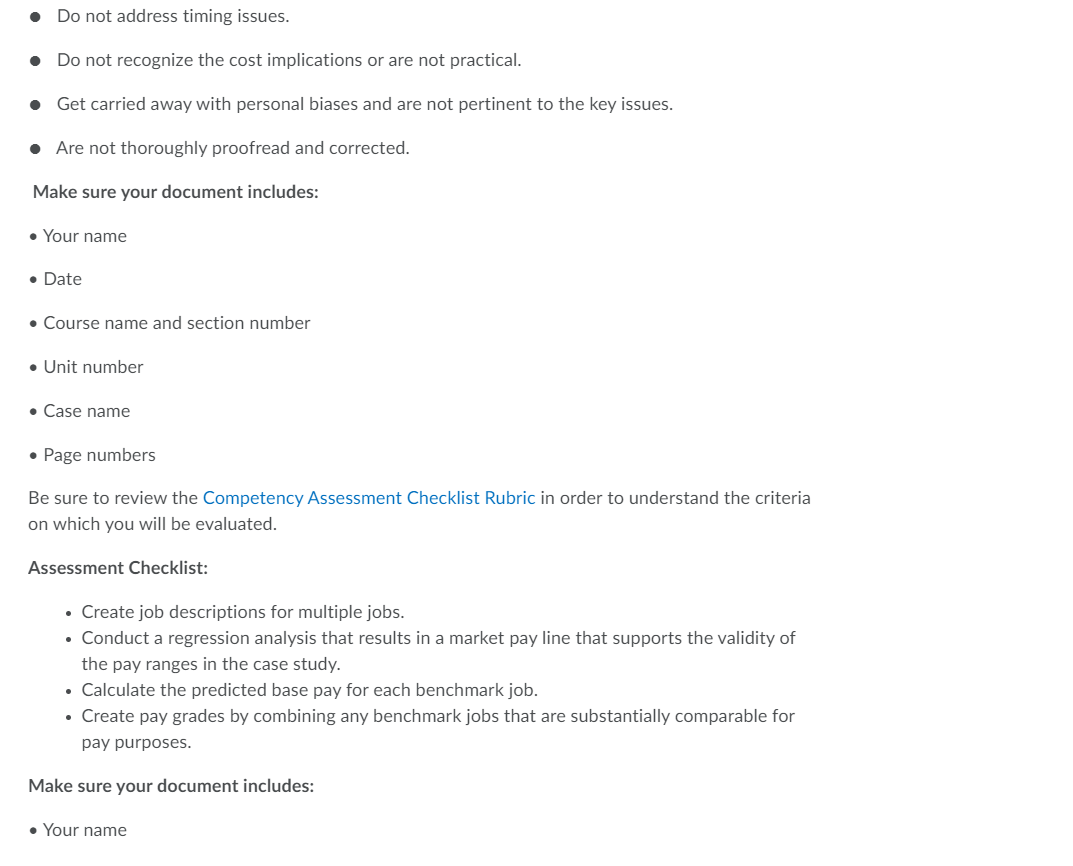Image resolution: width=1073 pixels, height=866 pixels.
Task: Click the first 'Your name' list item
Action: 84,236
